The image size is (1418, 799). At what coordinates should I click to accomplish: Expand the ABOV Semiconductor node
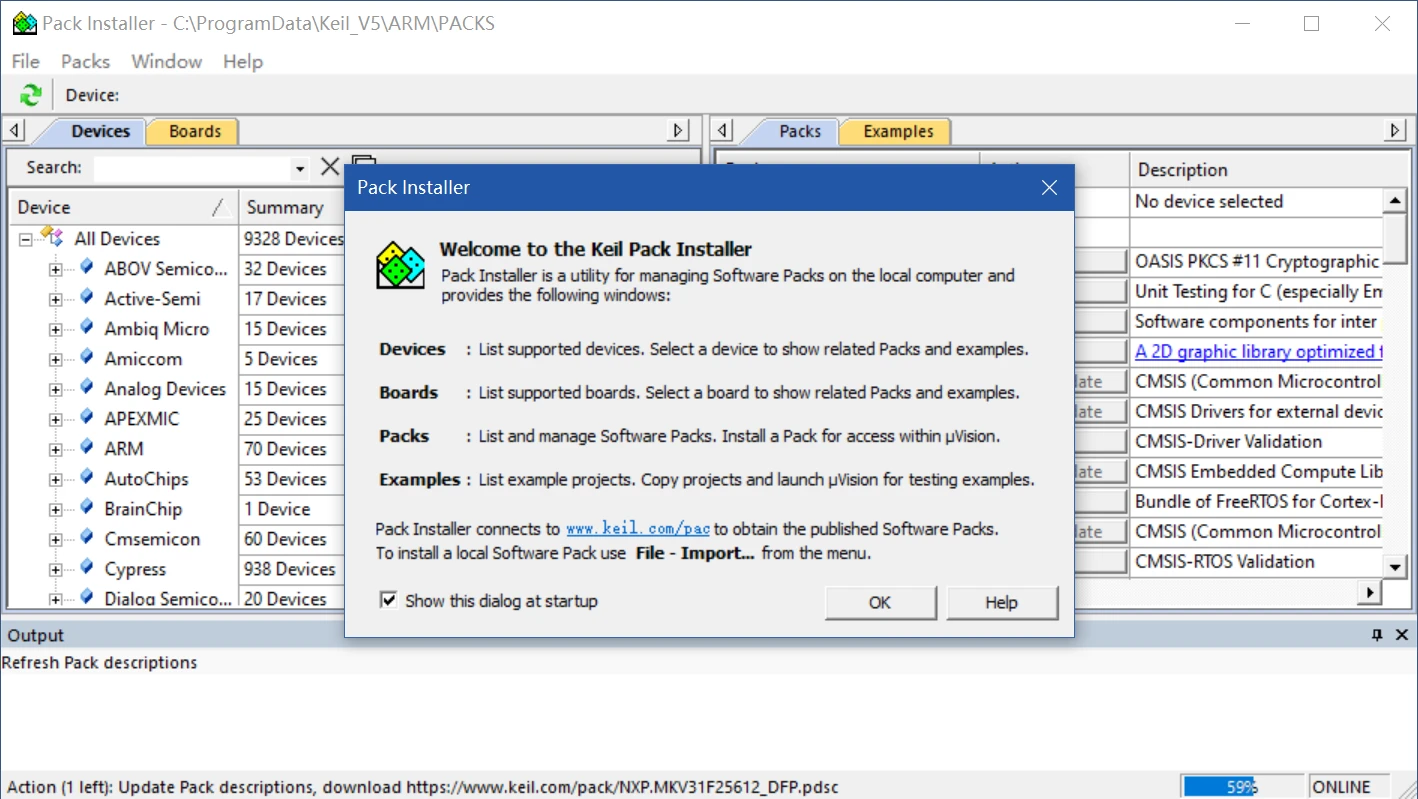click(56, 270)
